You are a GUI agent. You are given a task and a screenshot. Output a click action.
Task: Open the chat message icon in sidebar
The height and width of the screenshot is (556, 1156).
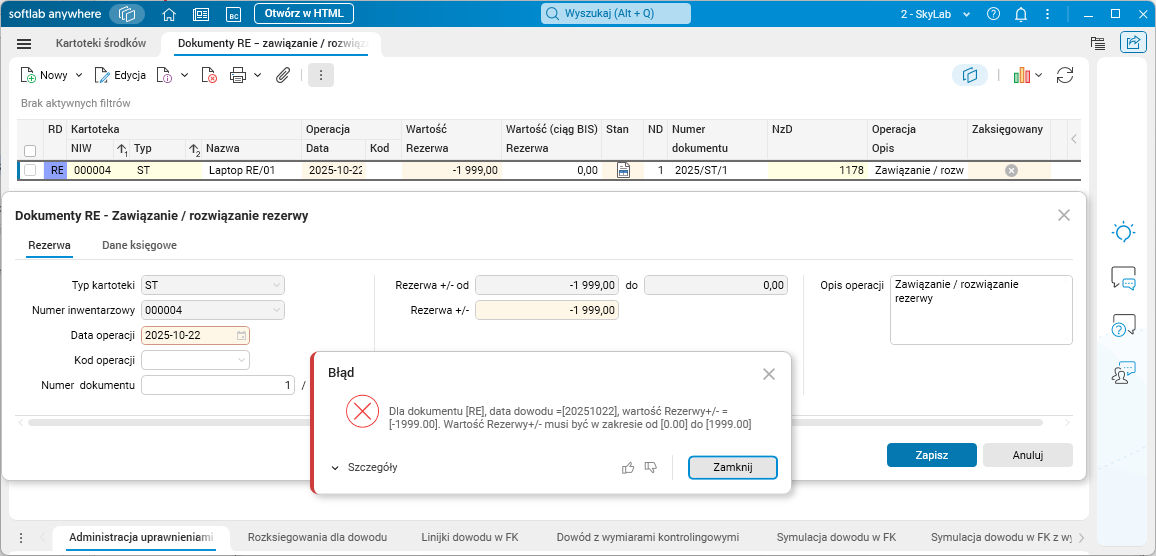pyautogui.click(x=1123, y=278)
